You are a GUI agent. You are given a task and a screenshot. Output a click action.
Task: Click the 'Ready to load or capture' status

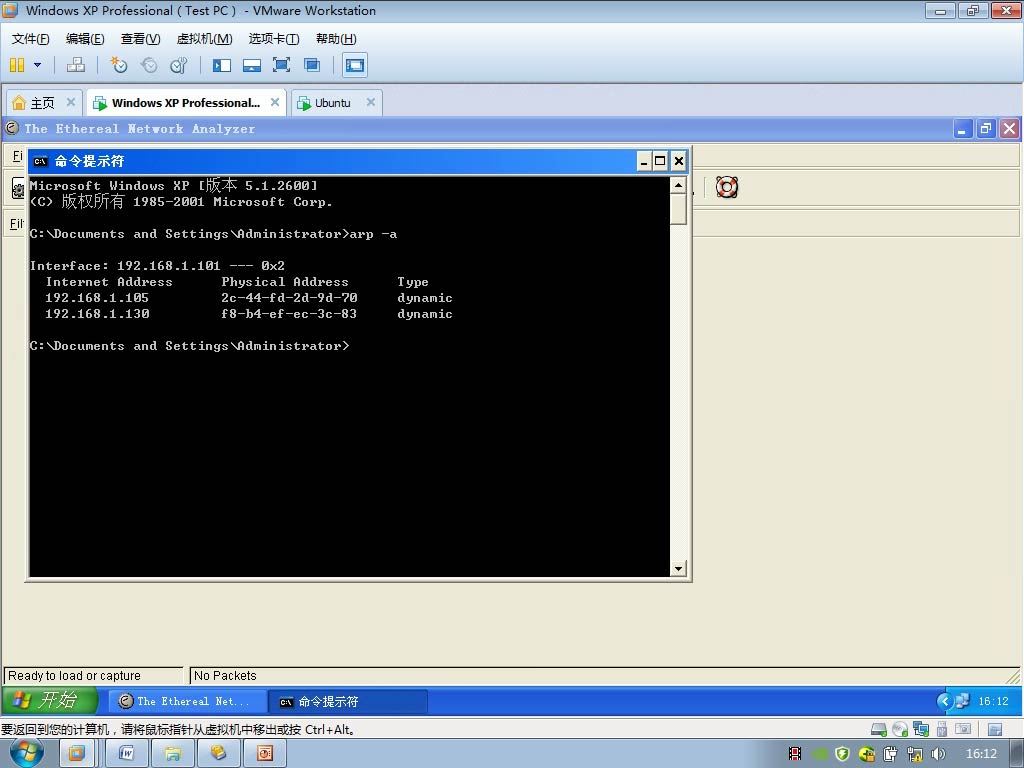point(74,675)
